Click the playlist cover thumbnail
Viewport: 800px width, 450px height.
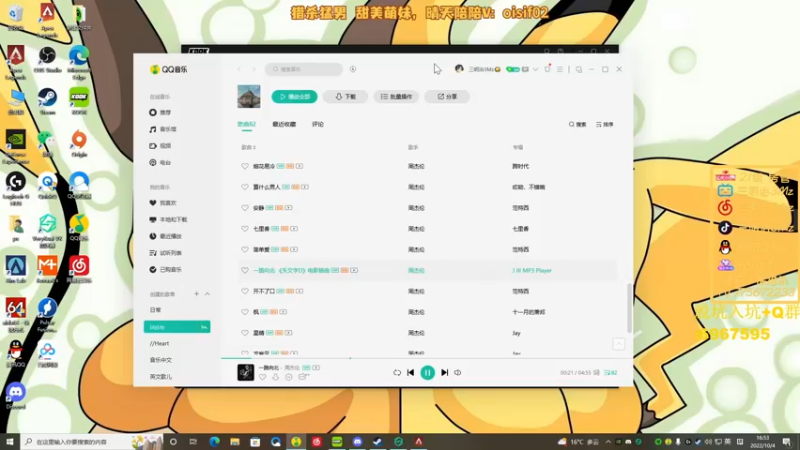coord(249,96)
